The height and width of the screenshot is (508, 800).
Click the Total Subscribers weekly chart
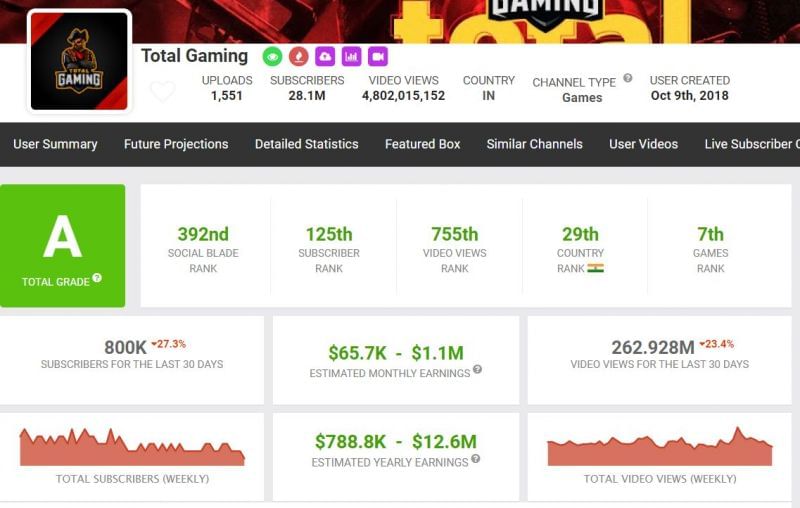pos(132,447)
